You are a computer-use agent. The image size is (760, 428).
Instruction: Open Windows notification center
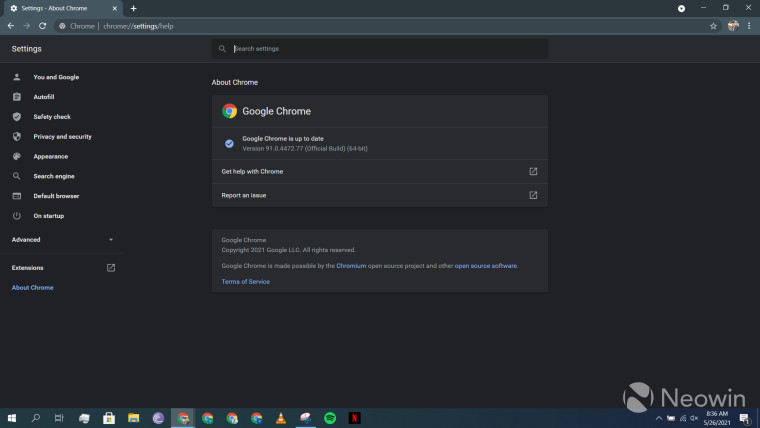tap(745, 418)
